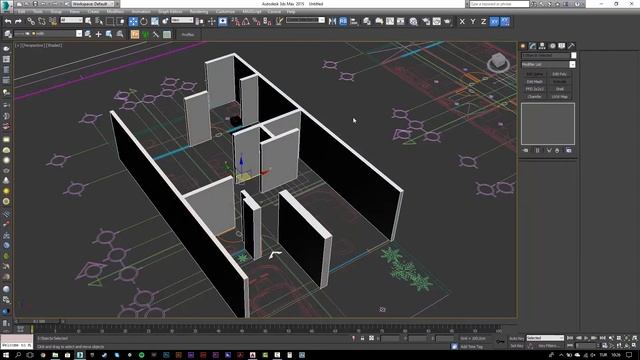Restrict to Y axis
Screen dimensions: 640x360
(x=473, y=21)
